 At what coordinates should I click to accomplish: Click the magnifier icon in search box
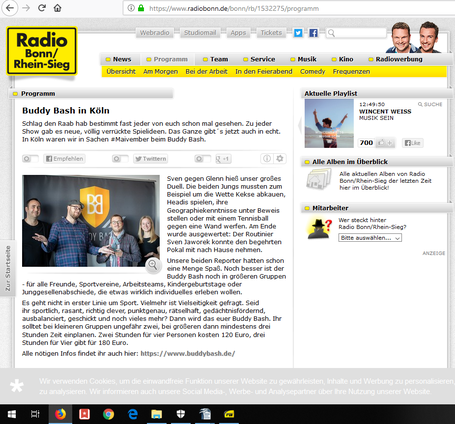click(331, 33)
